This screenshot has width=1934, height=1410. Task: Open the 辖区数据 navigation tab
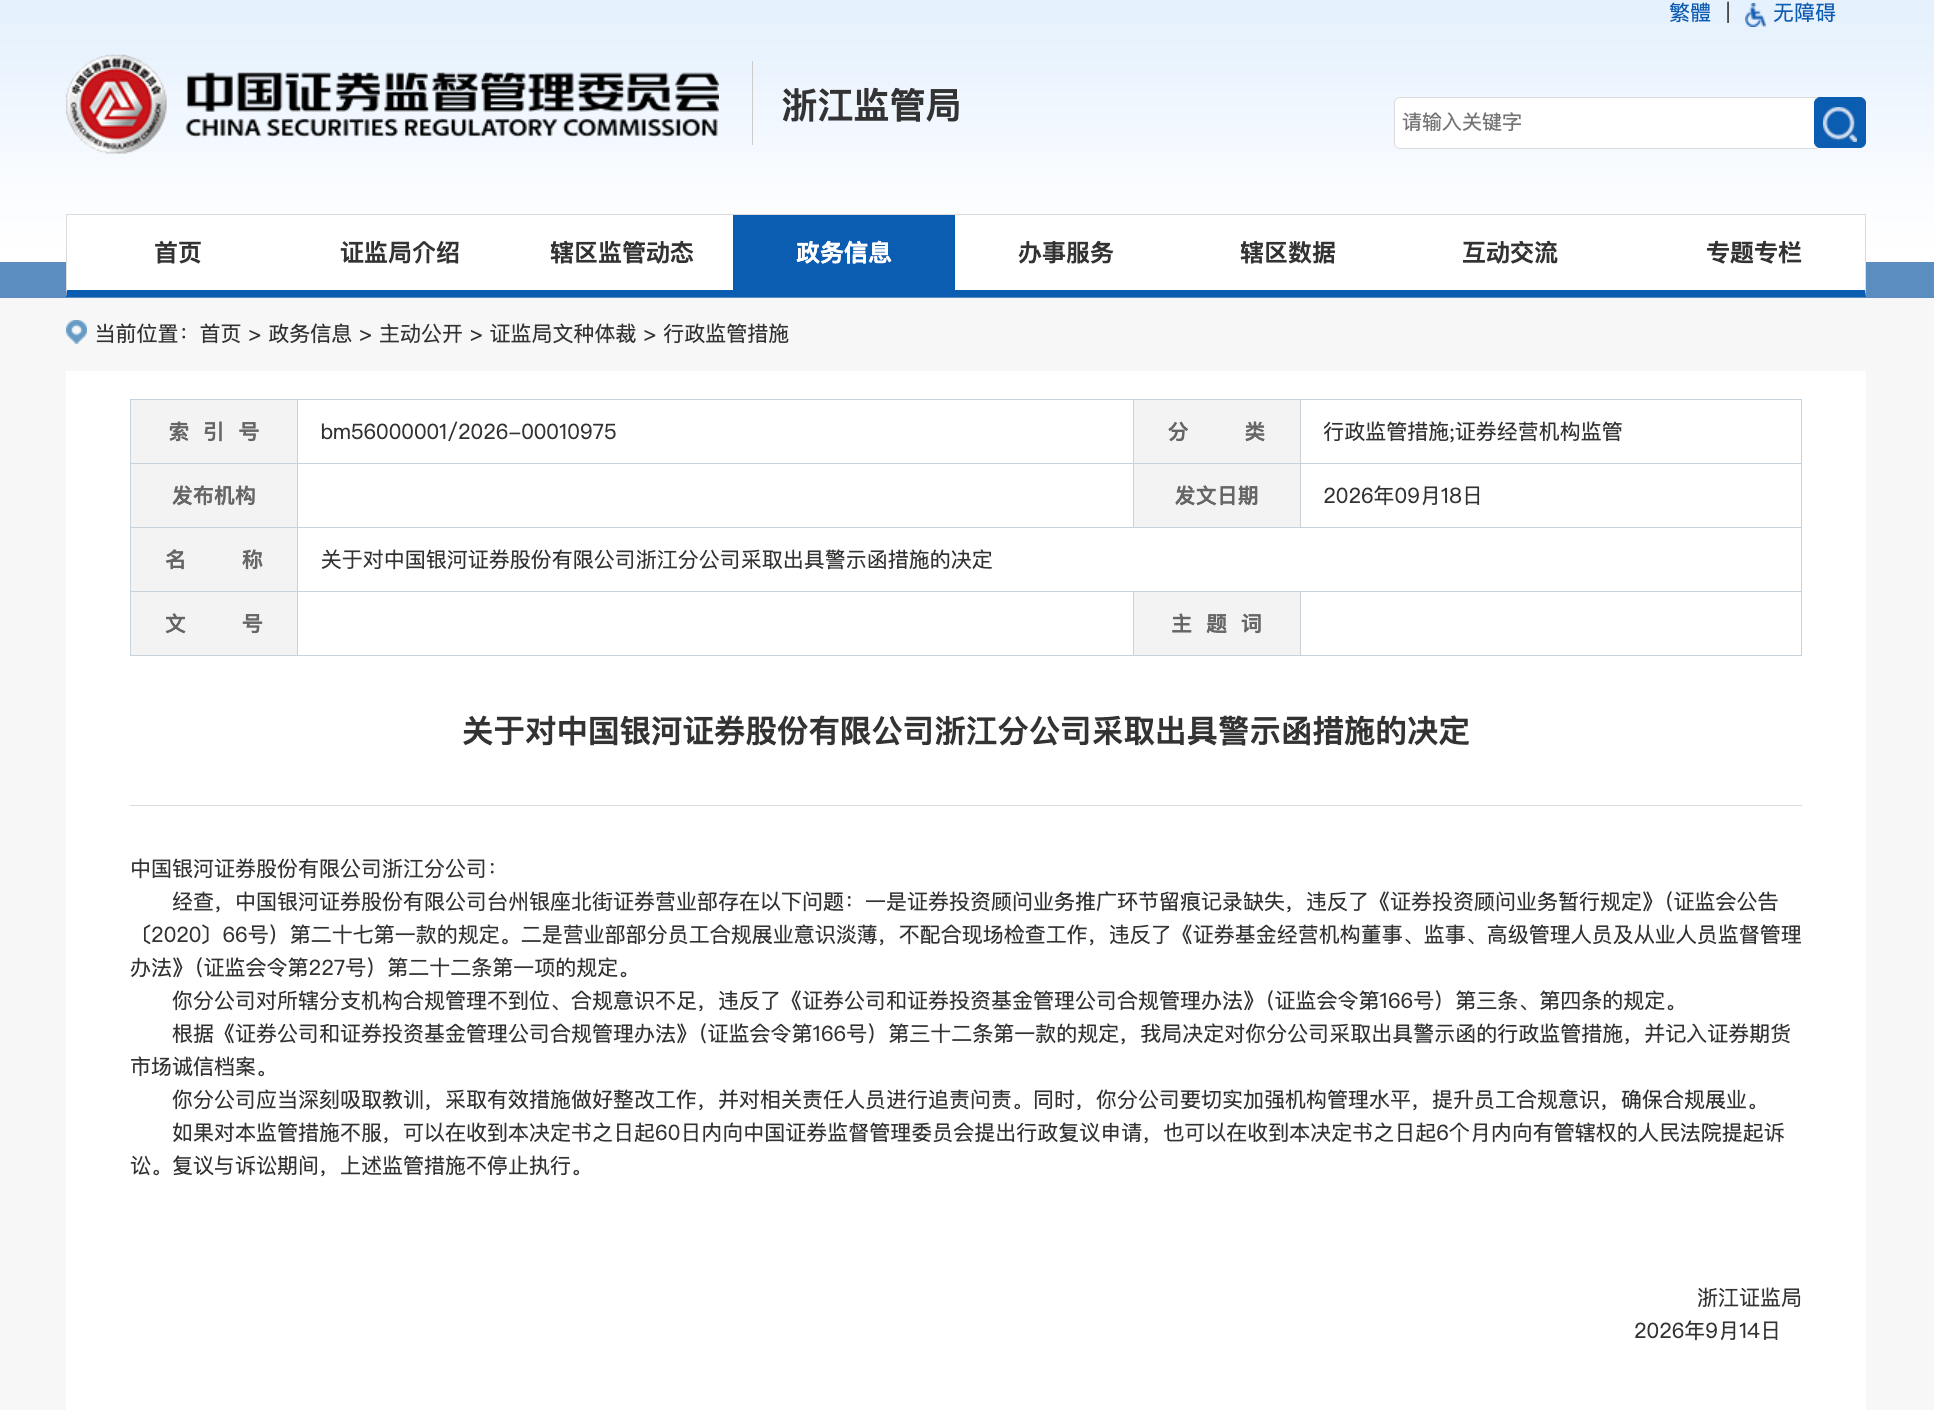click(x=1288, y=253)
